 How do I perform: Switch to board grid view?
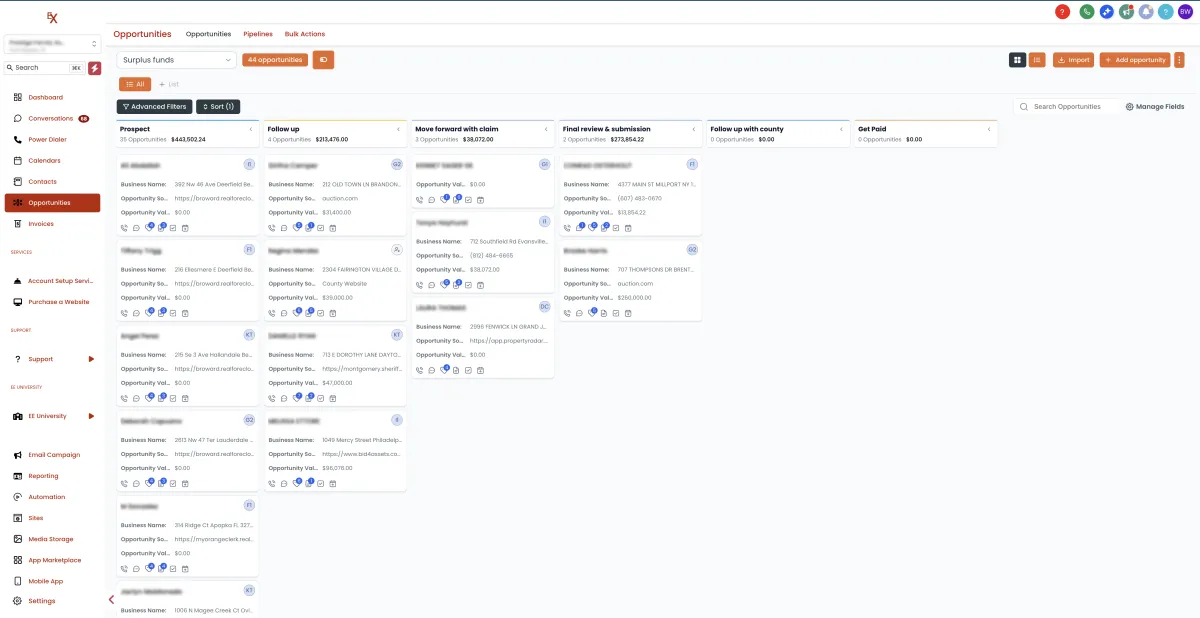point(1017,60)
